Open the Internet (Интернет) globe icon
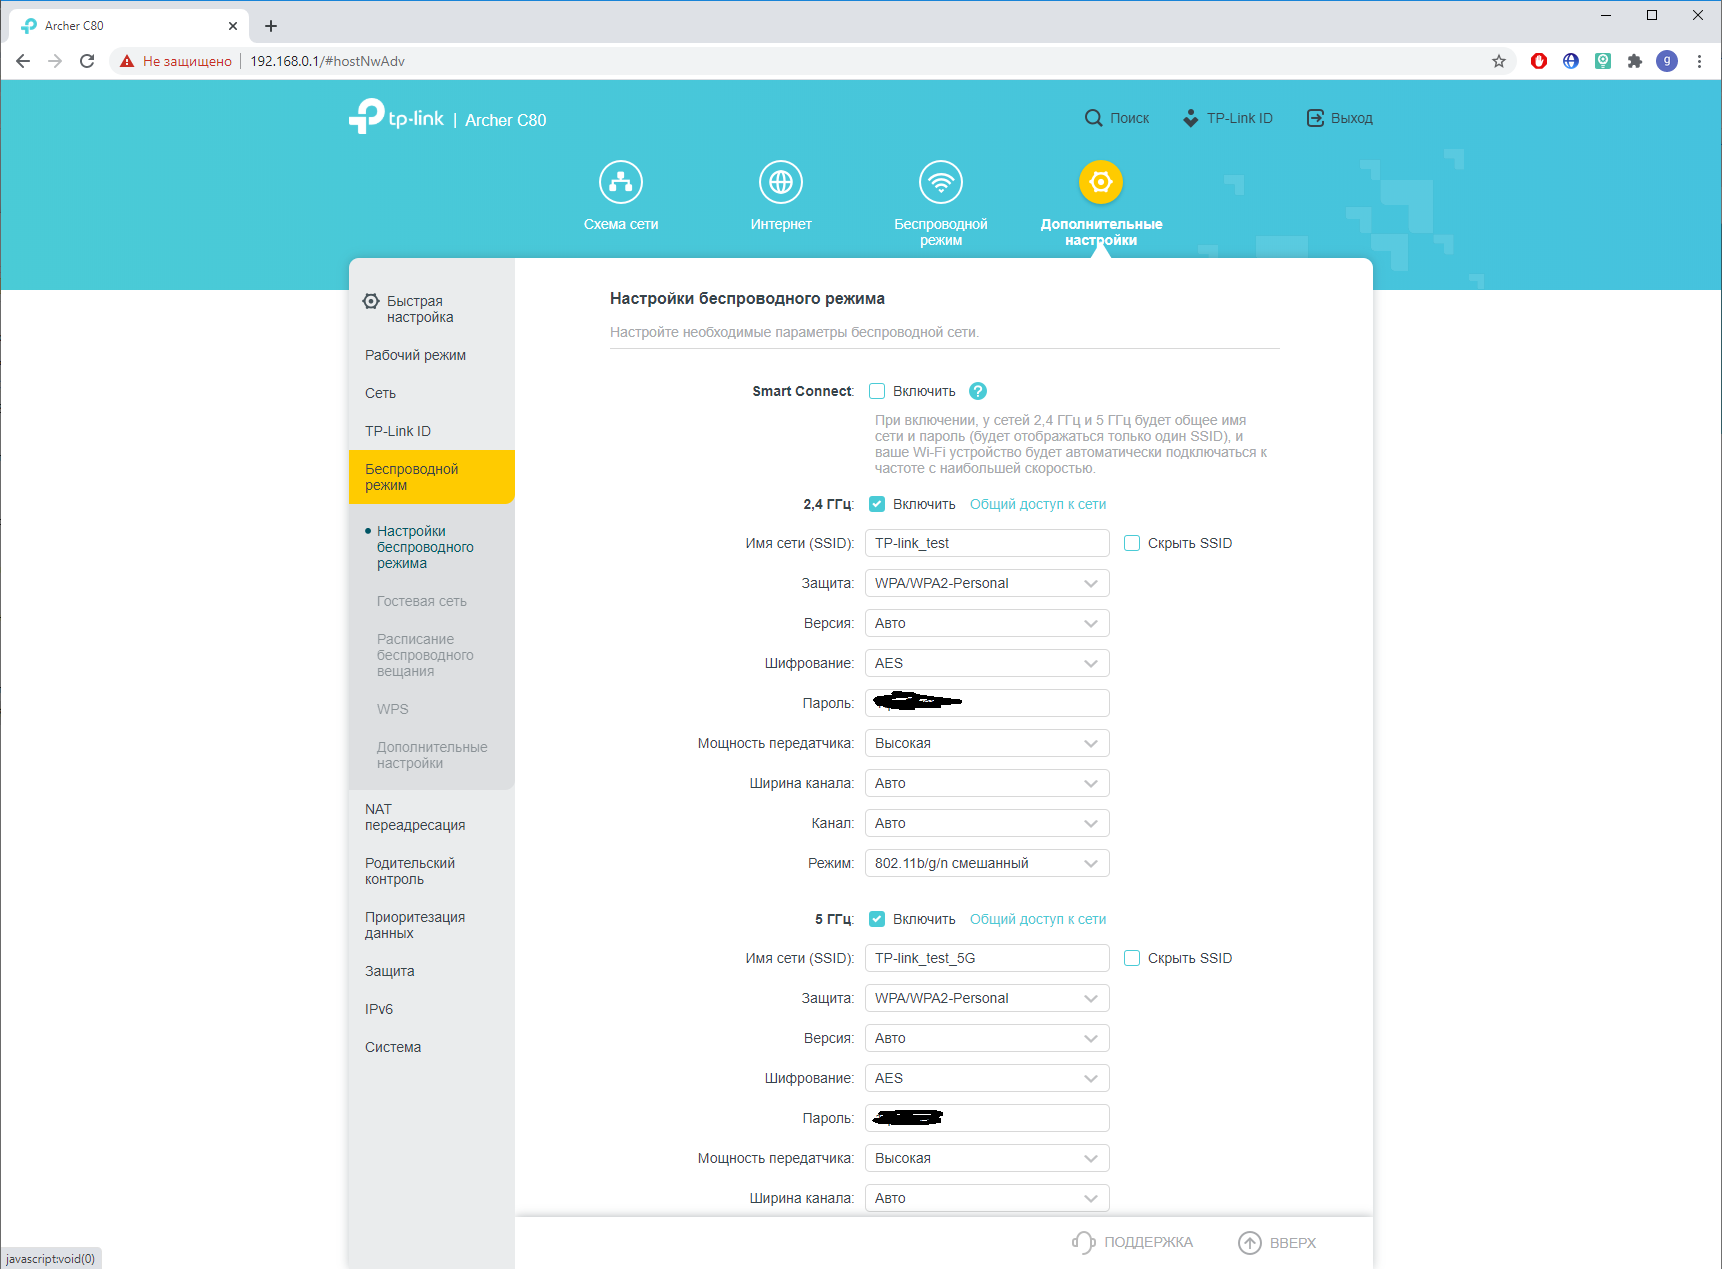This screenshot has width=1722, height=1269. (781, 182)
